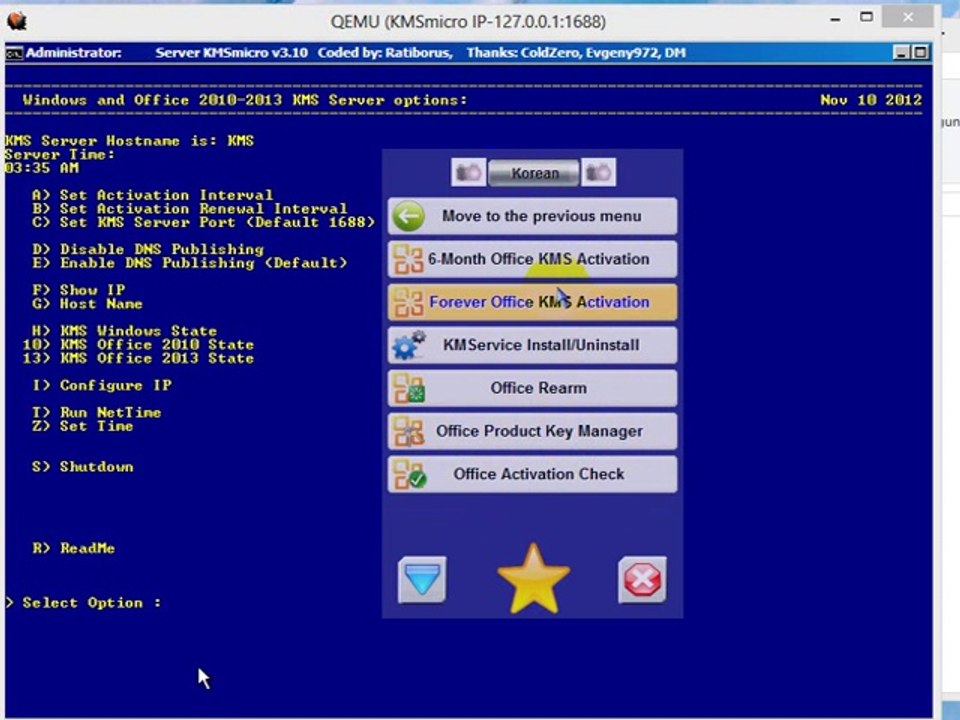Image resolution: width=960 pixels, height=720 pixels.
Task: Click the Office Product Key Manager icon
Action: click(408, 431)
